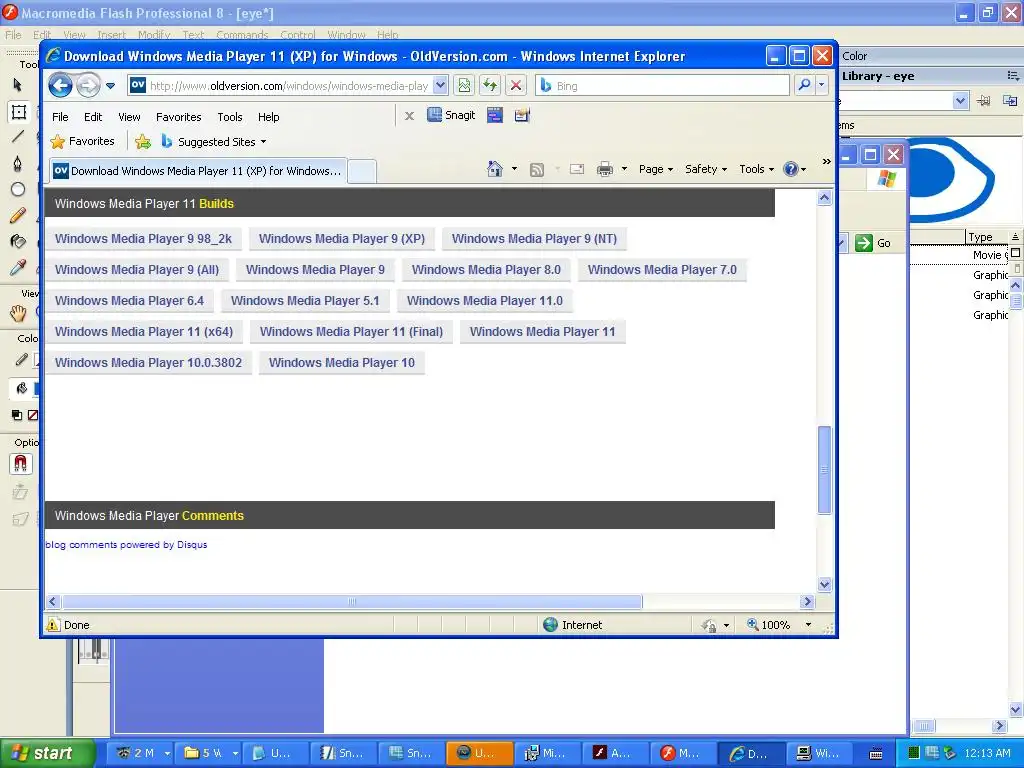Select the Flash Eyedropper tool
The image size is (1024, 768).
pos(18,267)
